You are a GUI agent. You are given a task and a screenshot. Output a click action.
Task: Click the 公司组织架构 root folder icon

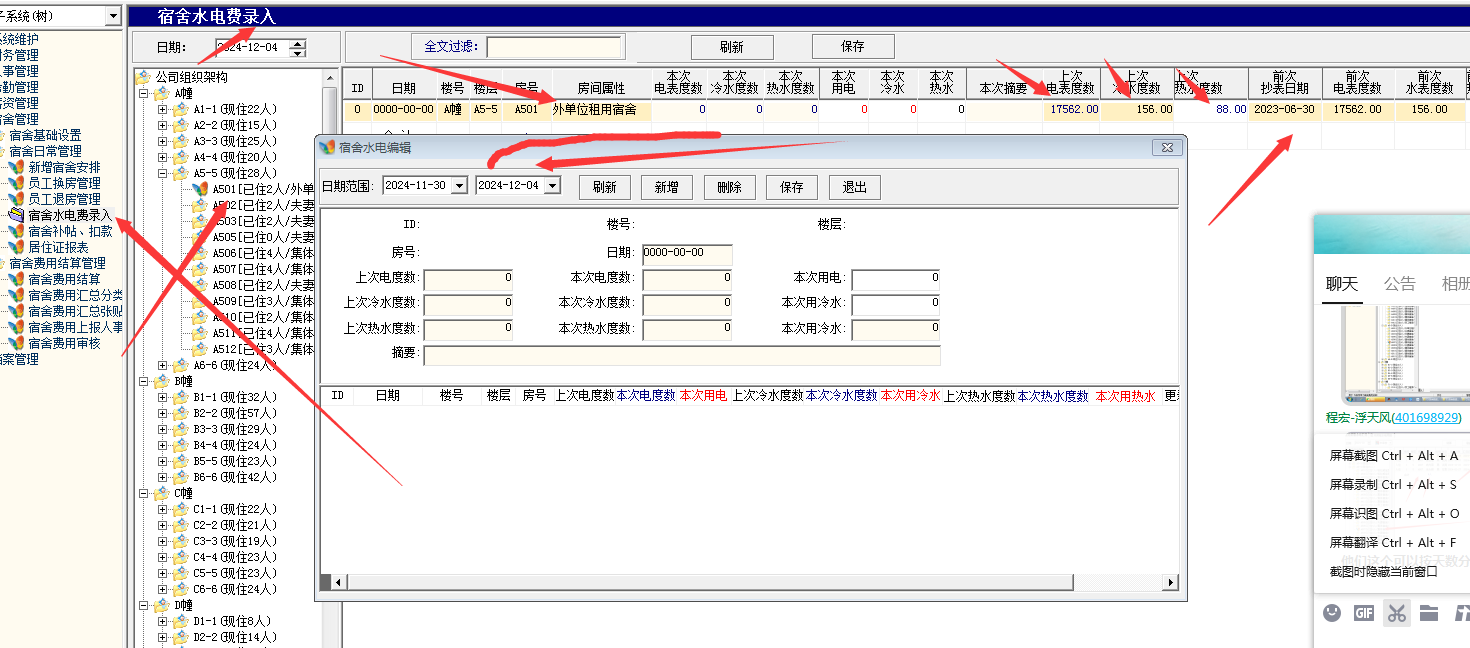[x=143, y=77]
